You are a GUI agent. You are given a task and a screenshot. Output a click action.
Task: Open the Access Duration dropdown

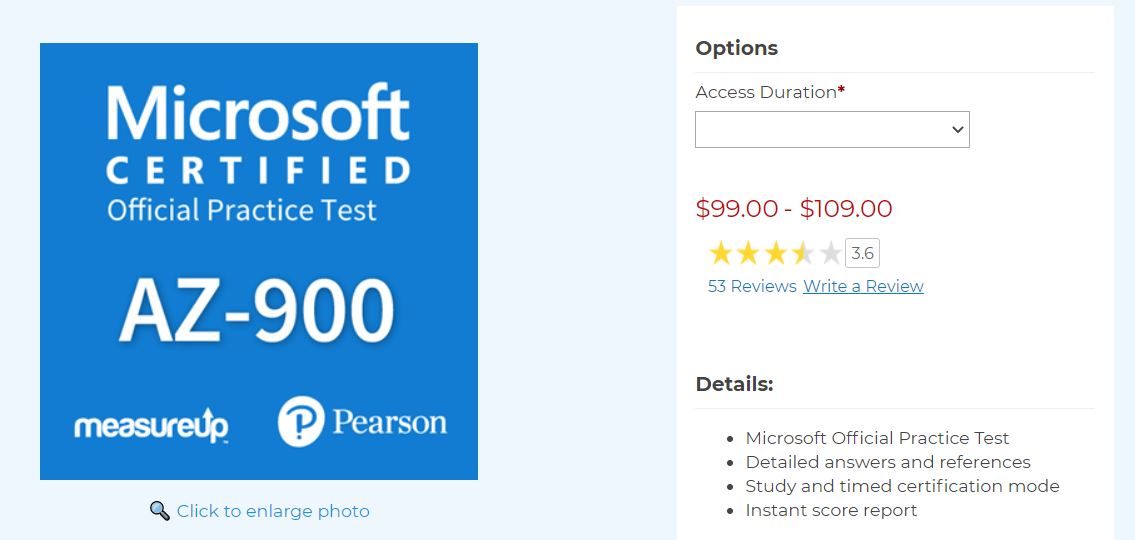831,130
